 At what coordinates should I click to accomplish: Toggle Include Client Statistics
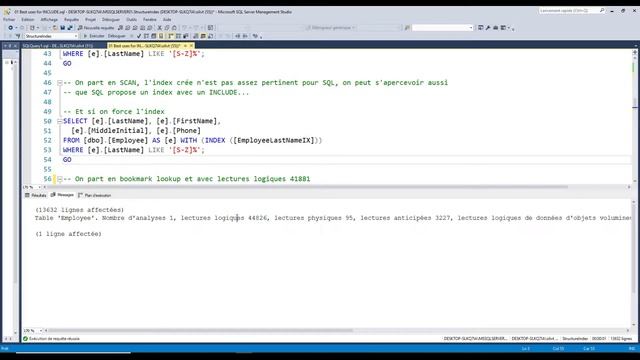[185, 36]
